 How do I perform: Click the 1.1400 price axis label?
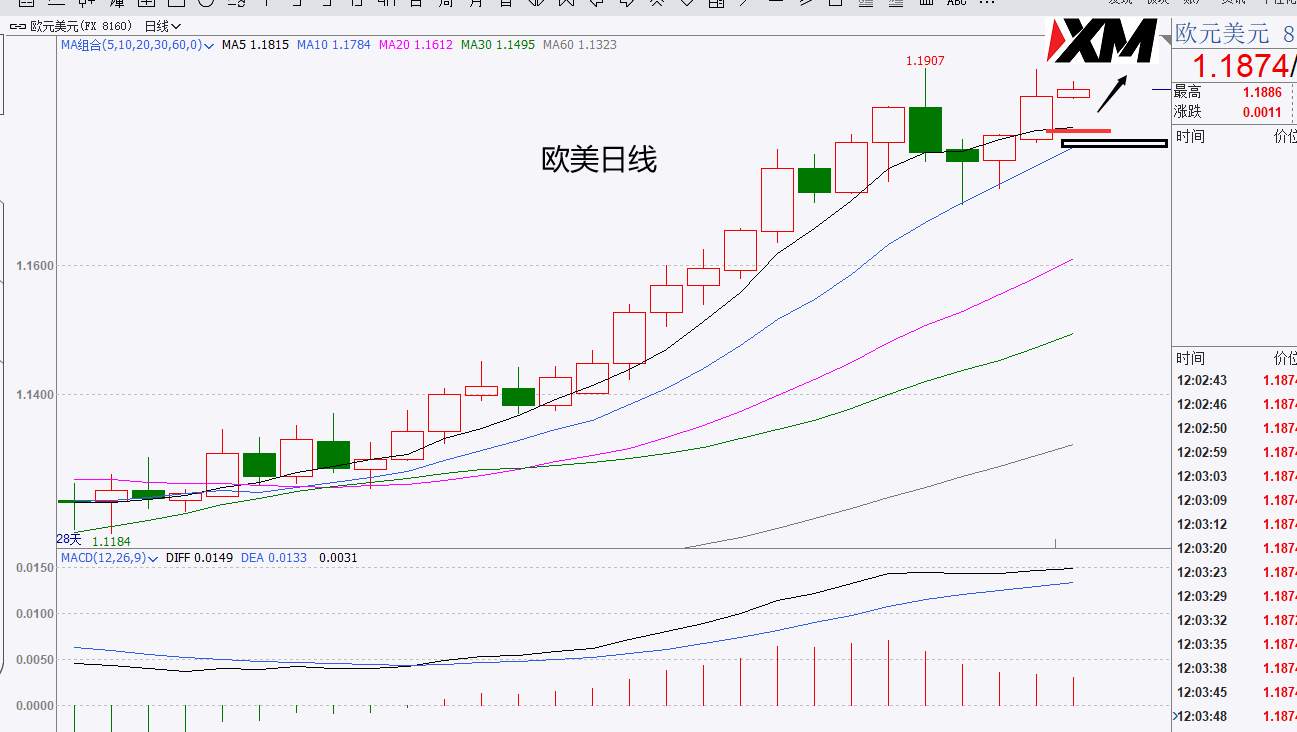35,395
